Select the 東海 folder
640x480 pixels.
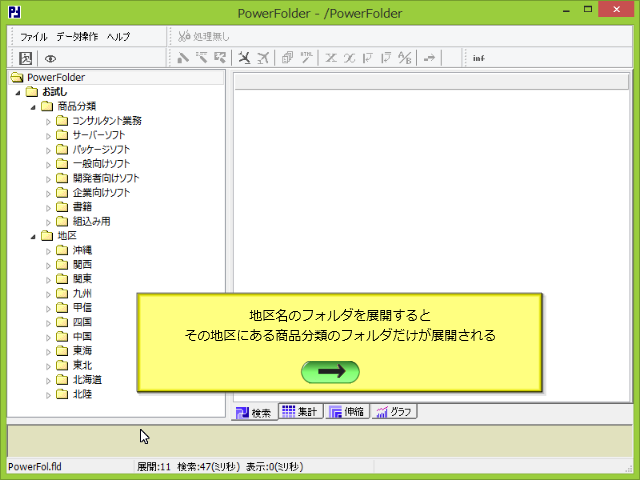point(82,351)
